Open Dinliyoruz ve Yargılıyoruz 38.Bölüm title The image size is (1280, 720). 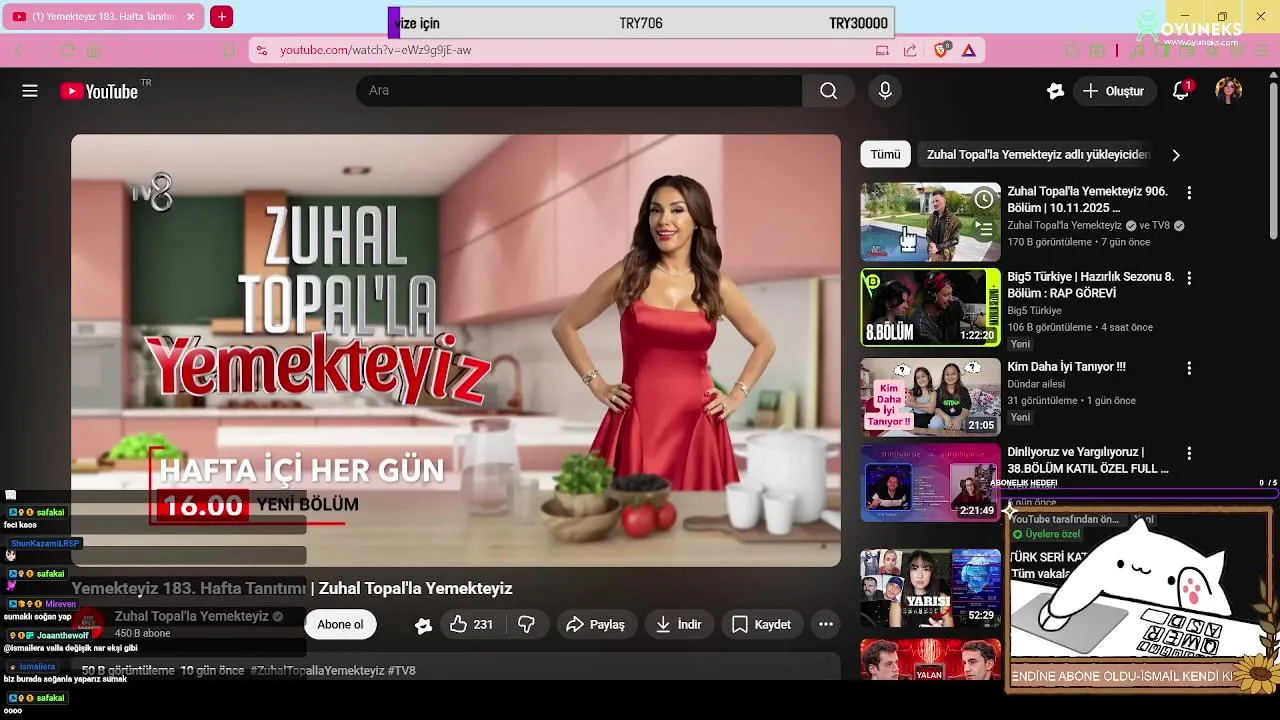(x=1087, y=460)
